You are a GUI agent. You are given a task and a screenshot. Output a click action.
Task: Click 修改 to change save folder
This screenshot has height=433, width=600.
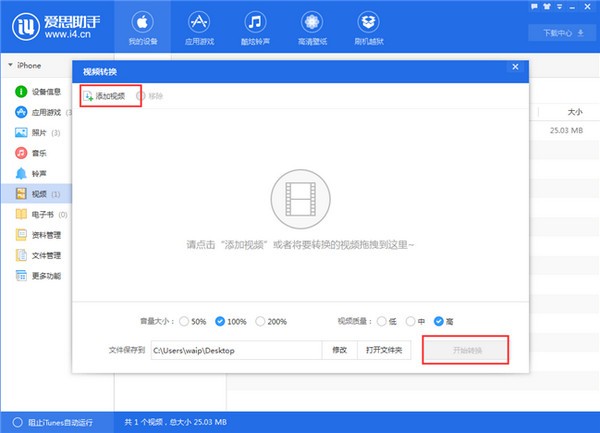[x=339, y=350]
